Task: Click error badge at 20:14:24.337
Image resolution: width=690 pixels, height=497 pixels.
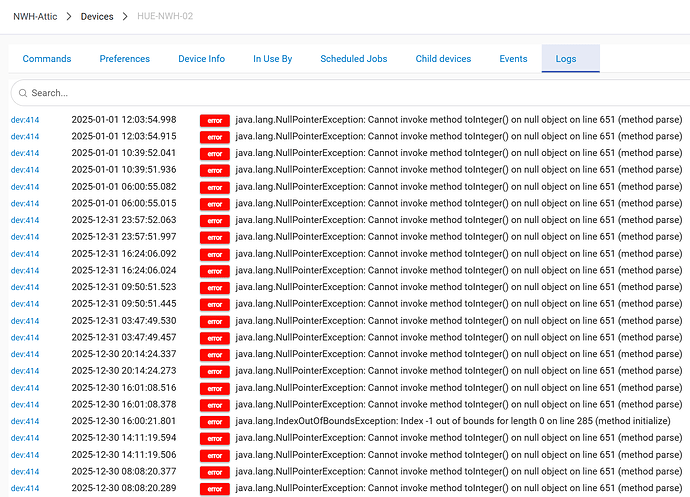Action: pos(215,355)
